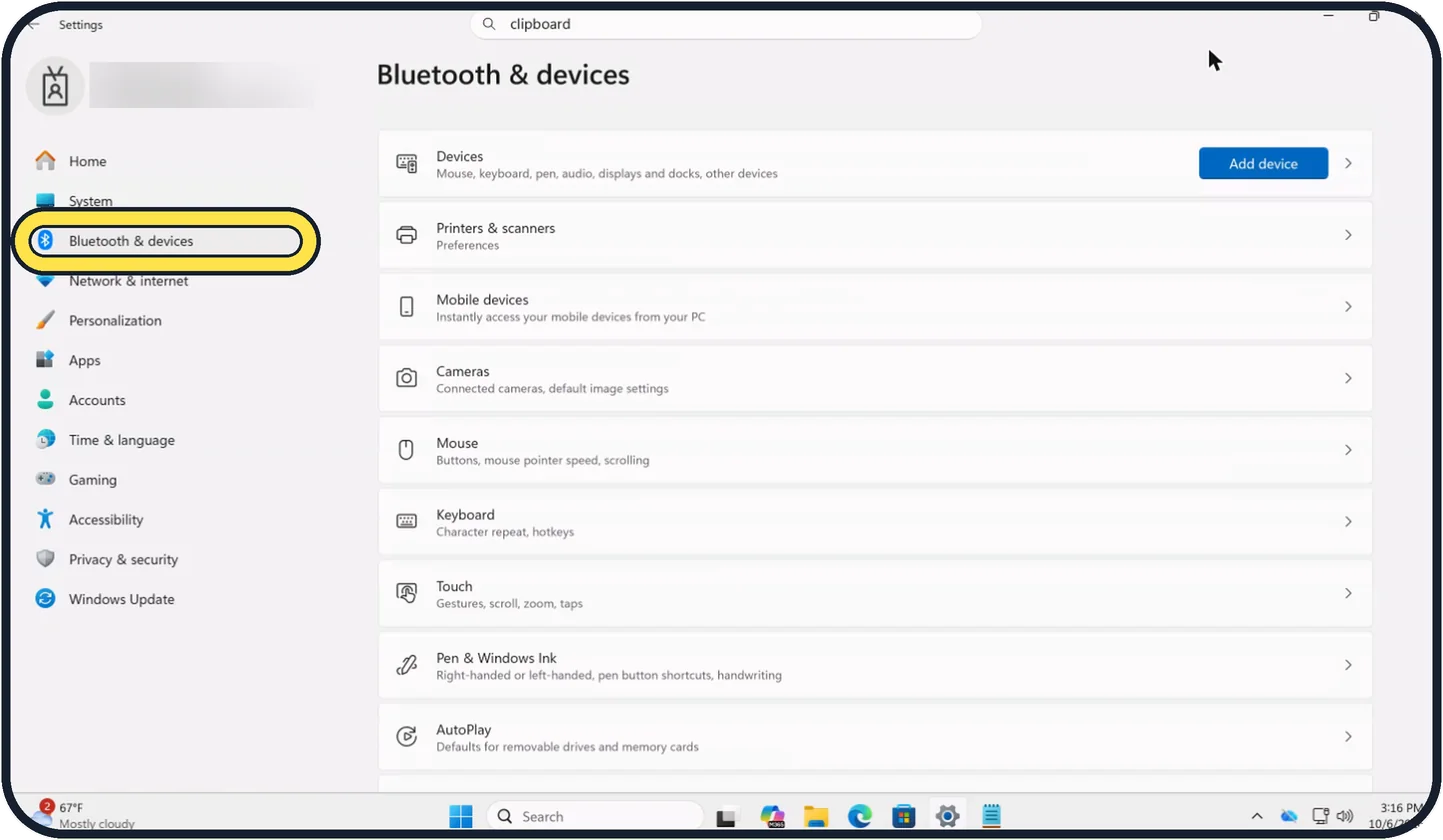Image resolution: width=1443 pixels, height=840 pixels.
Task: Select the mouse icon in the Mouse row
Action: point(406,450)
